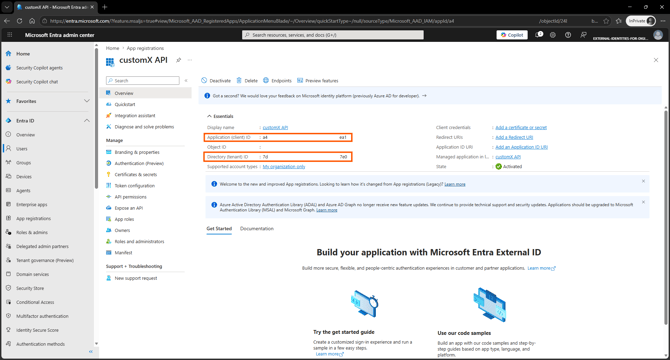Open Devices in left navigation
The image size is (670, 360).
click(x=24, y=177)
